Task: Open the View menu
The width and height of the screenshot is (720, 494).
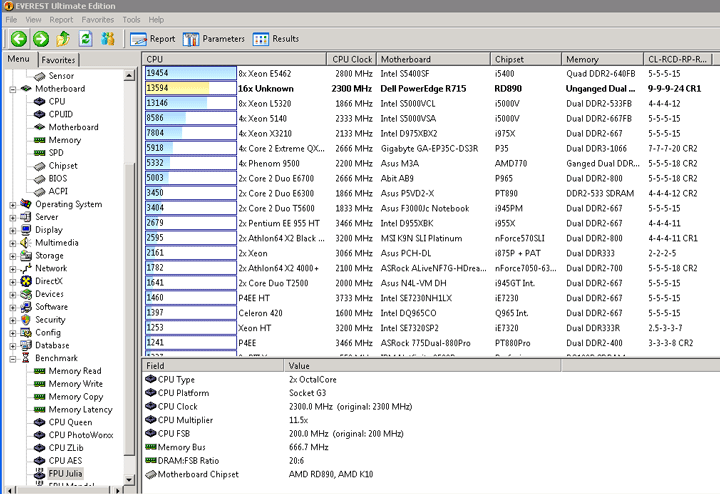Action: [x=33, y=20]
